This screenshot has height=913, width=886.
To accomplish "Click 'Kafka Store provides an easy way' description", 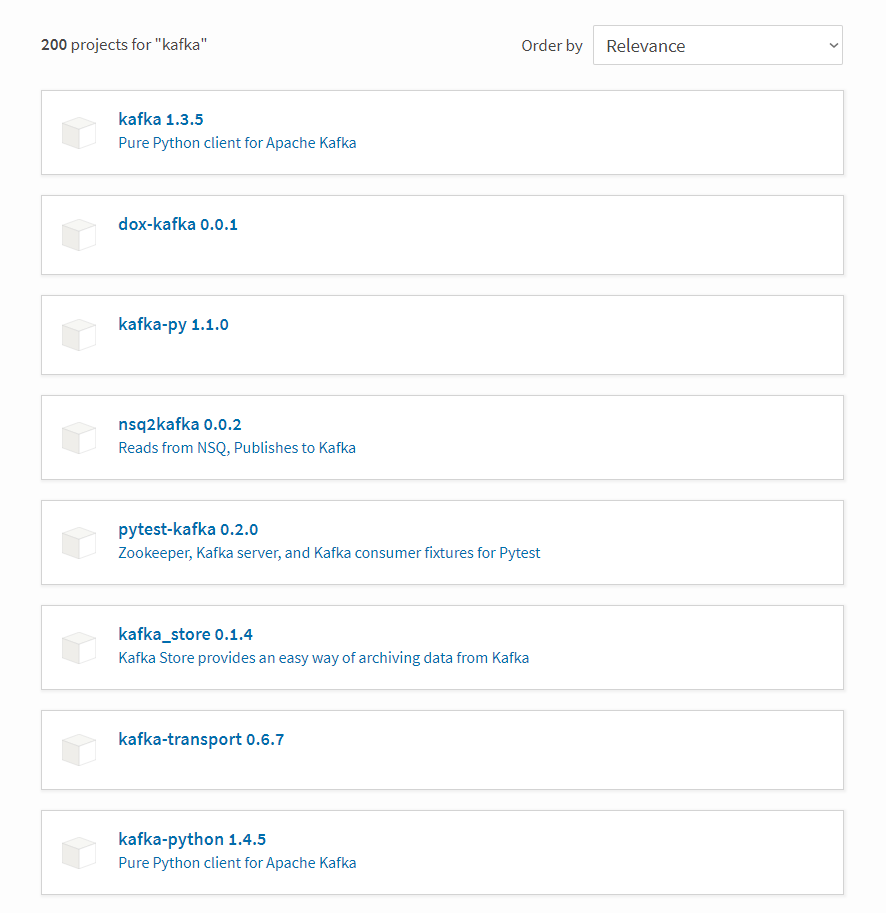I will tap(324, 657).
